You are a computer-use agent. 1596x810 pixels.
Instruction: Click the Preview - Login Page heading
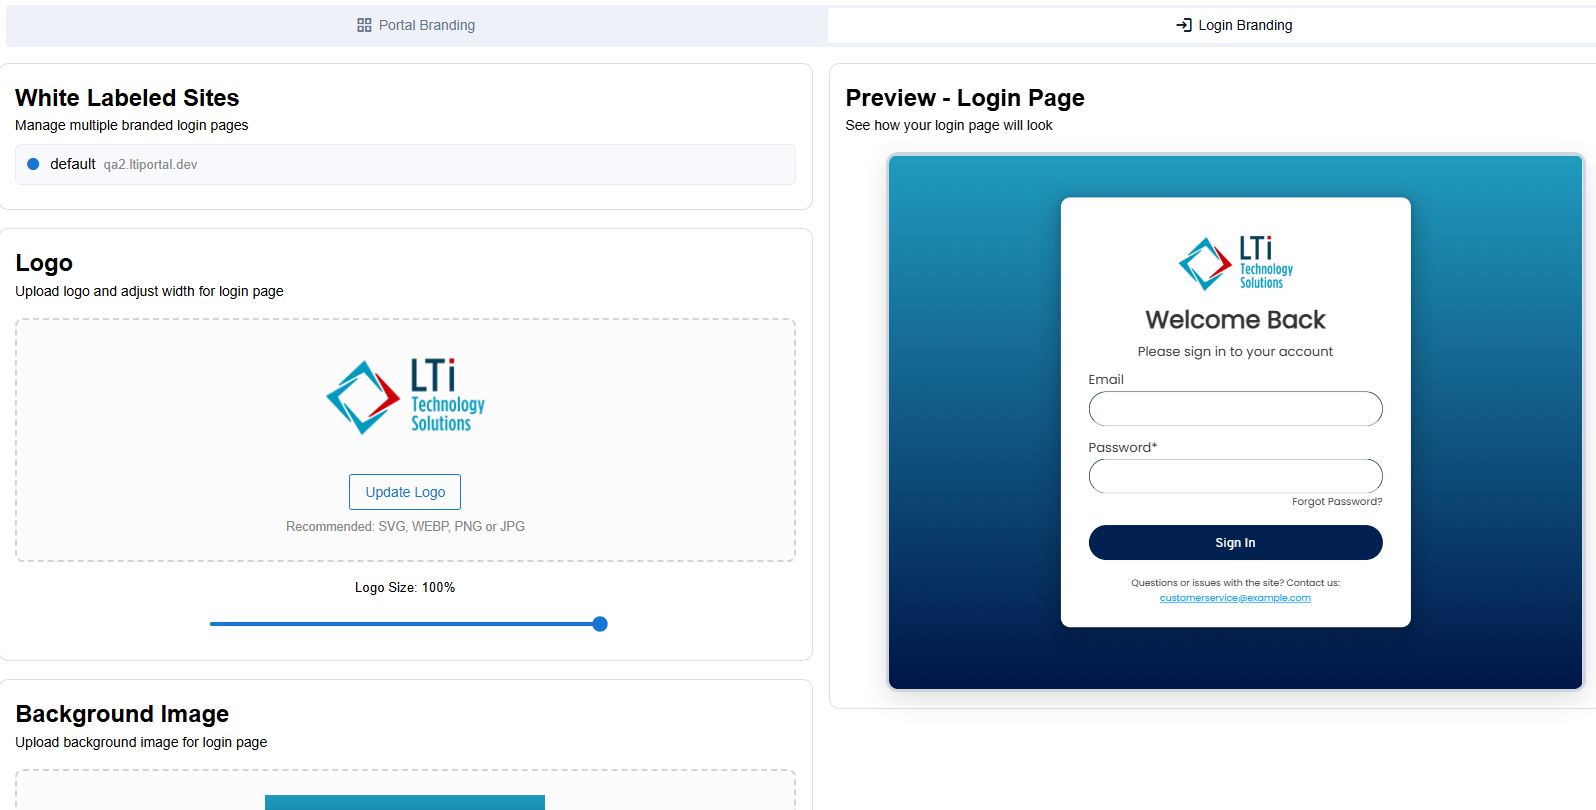coord(964,98)
